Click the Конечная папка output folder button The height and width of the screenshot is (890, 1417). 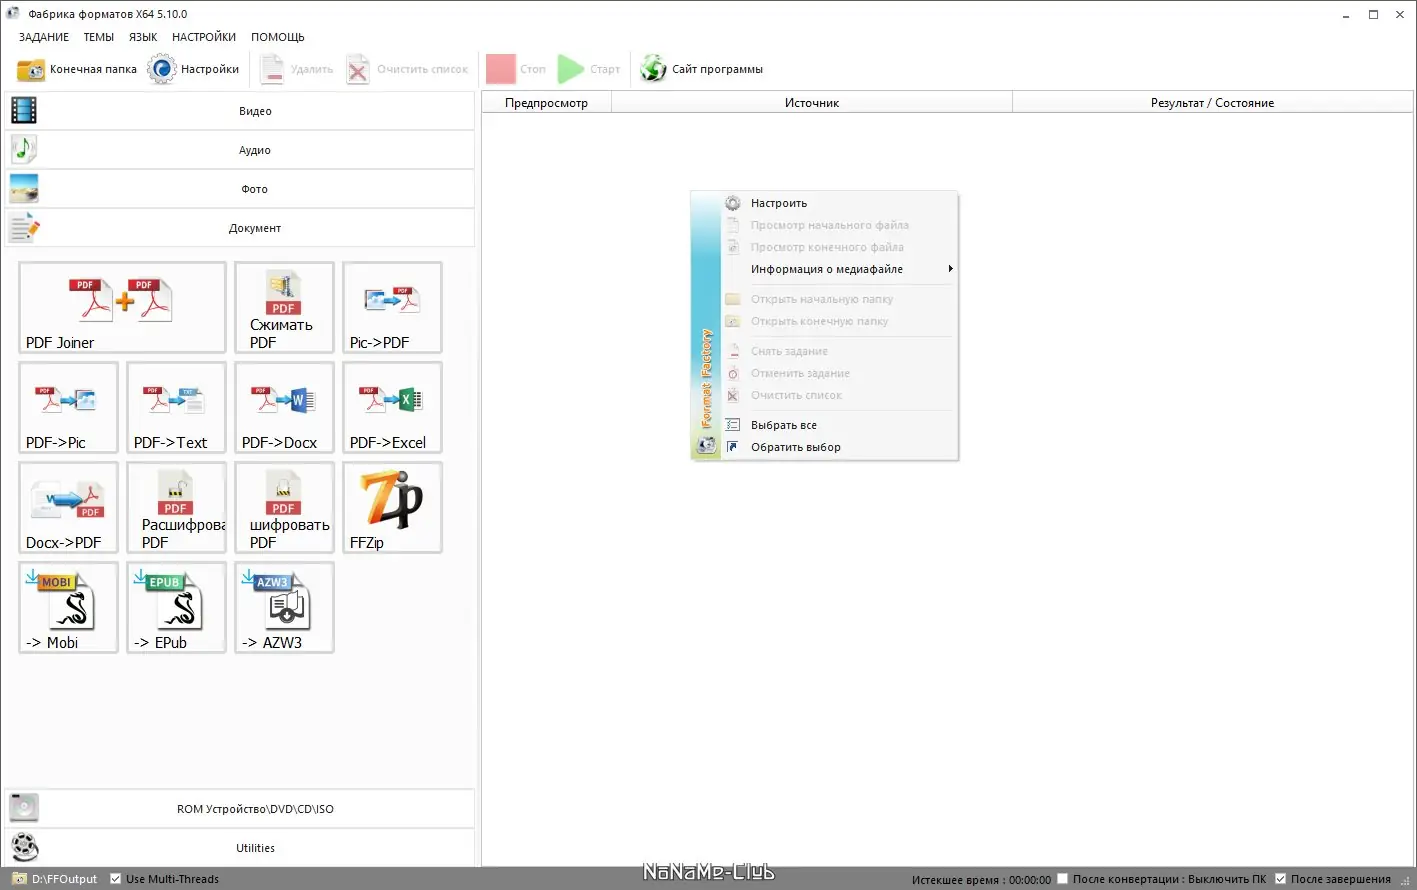77,69
